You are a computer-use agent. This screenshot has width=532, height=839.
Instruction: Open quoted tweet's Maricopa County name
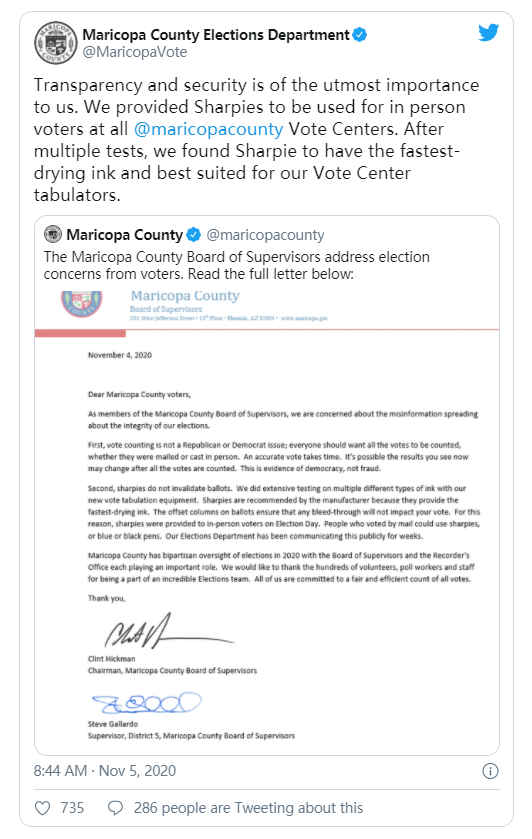pos(125,234)
